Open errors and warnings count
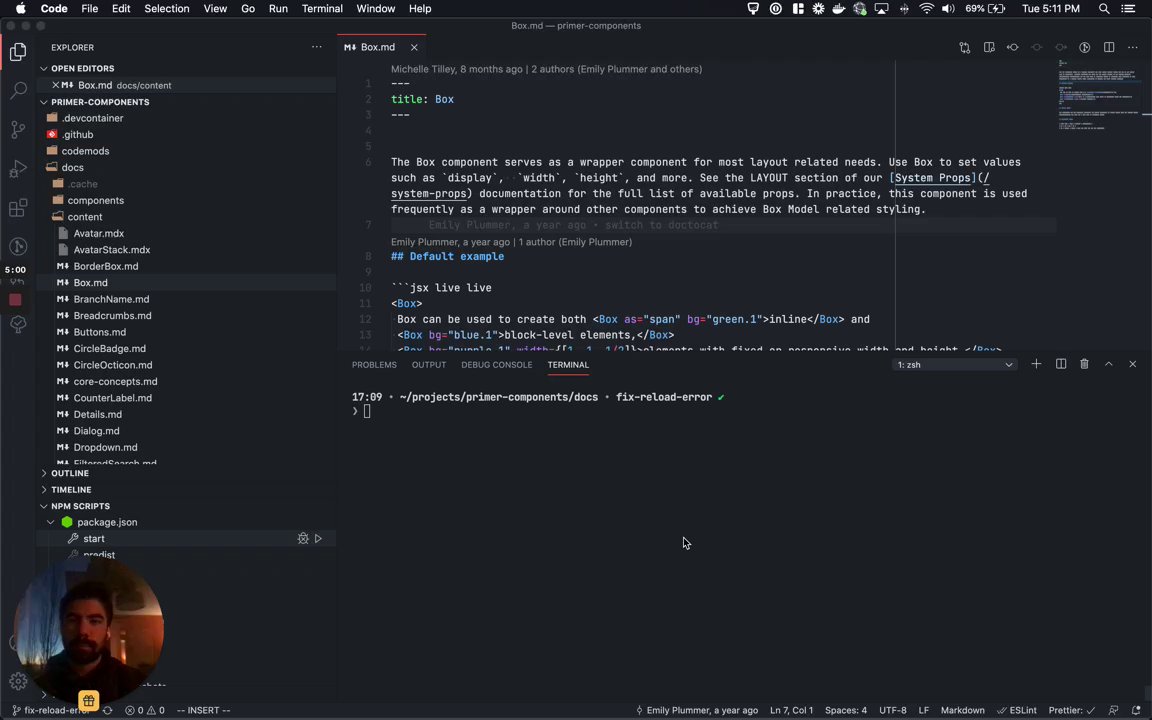 coord(145,710)
